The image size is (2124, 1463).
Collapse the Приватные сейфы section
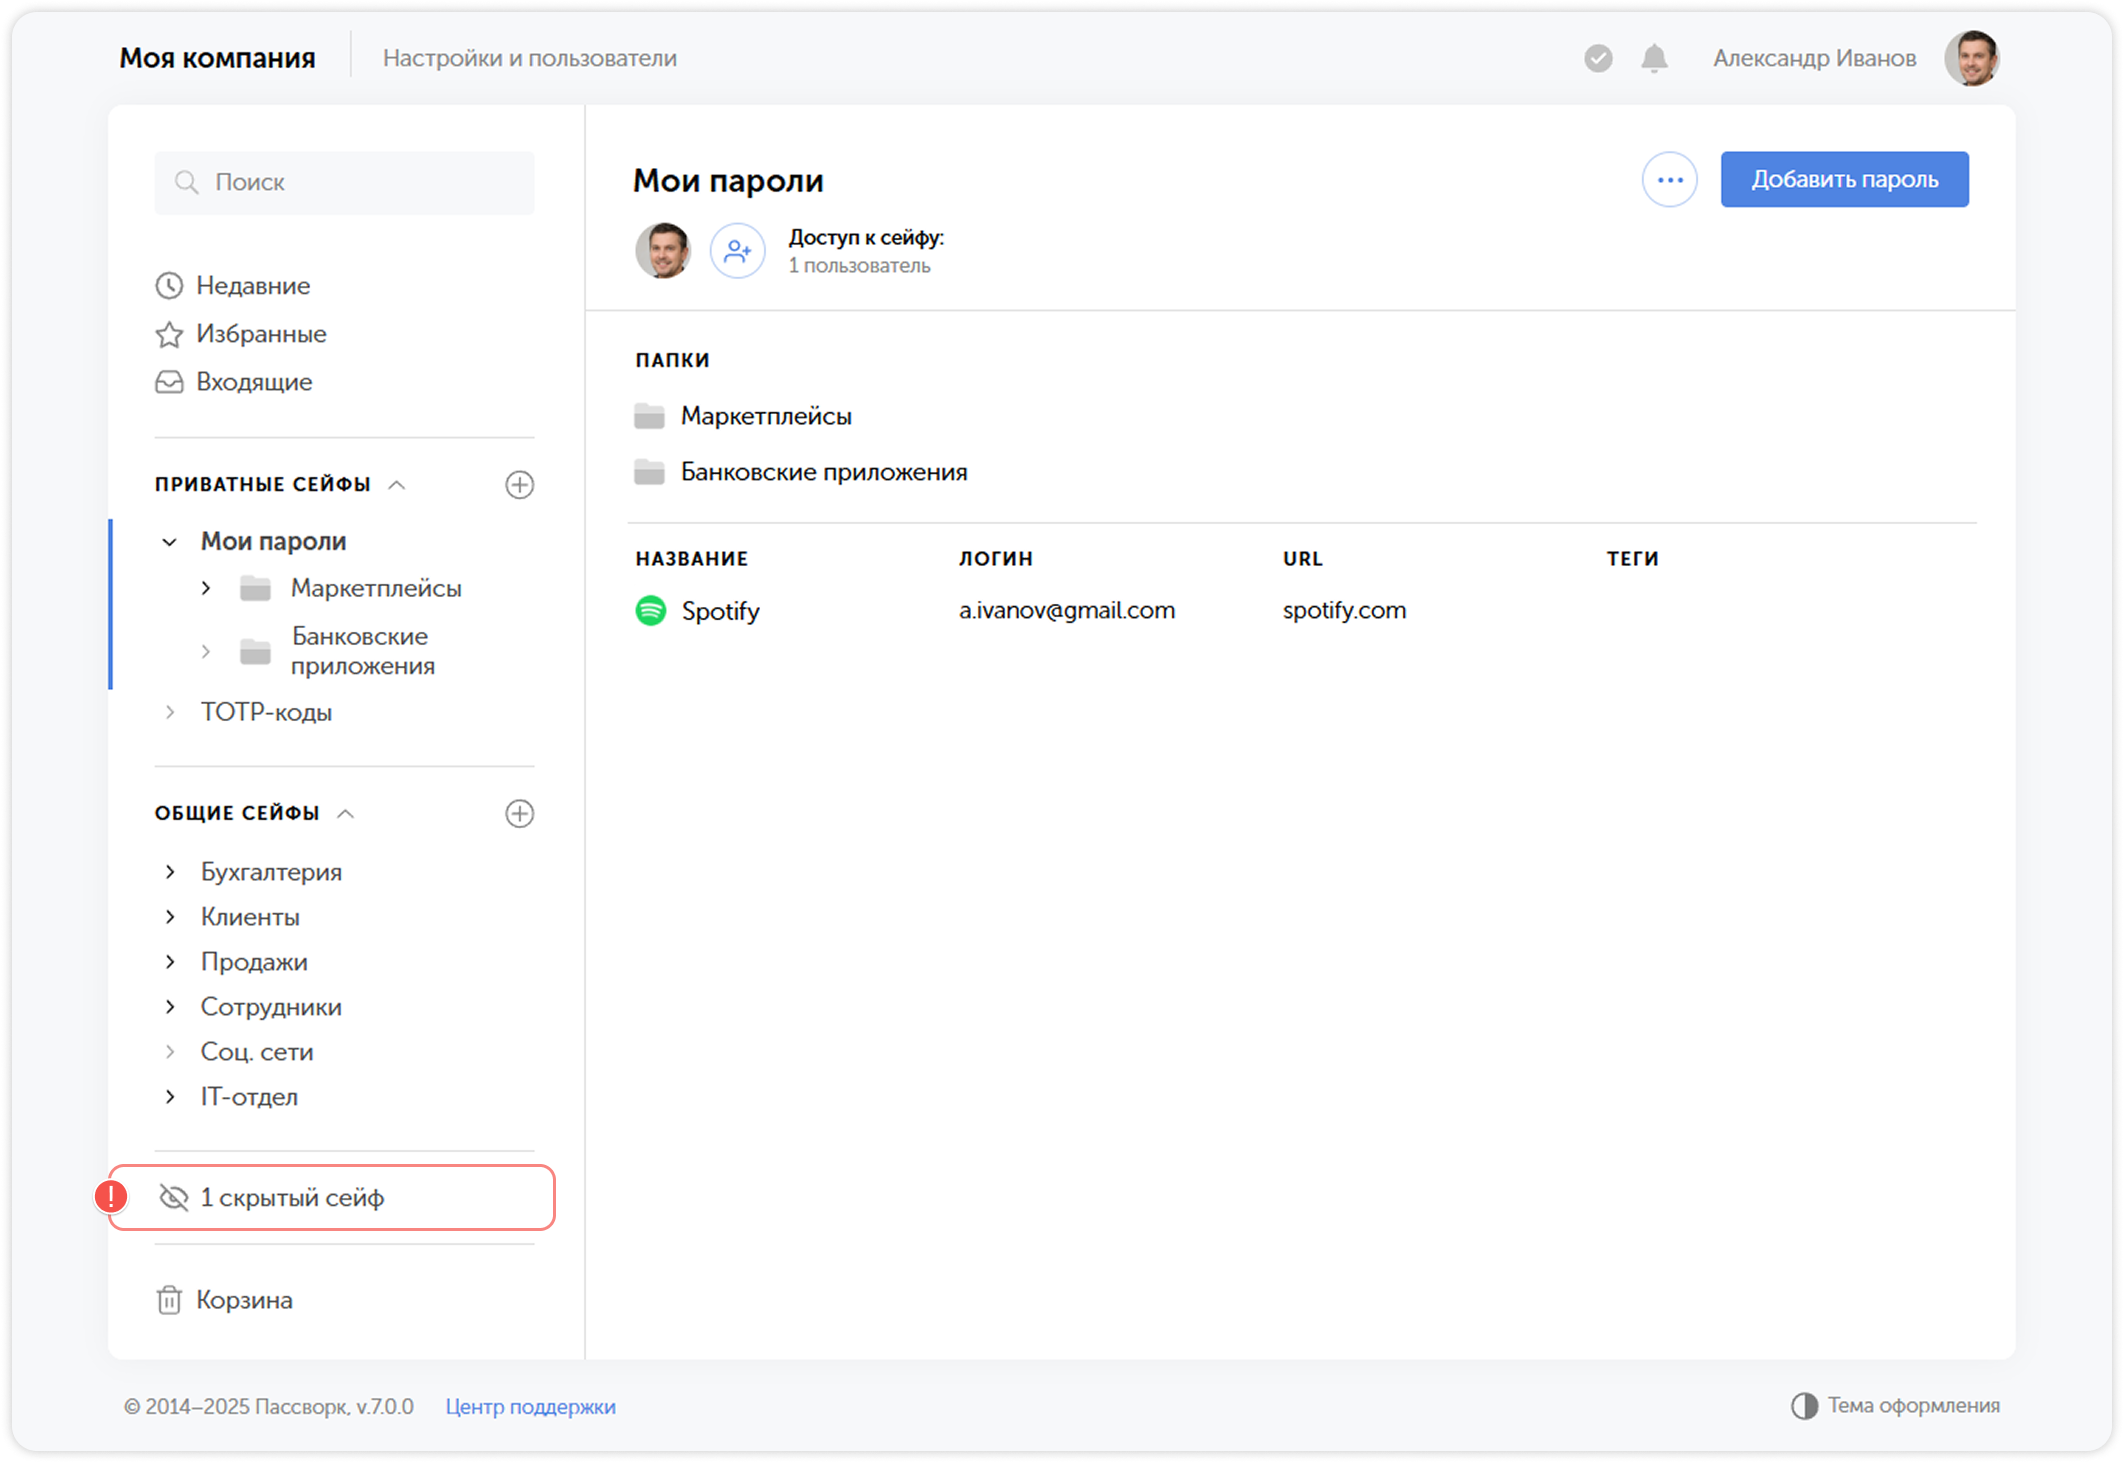pos(397,485)
